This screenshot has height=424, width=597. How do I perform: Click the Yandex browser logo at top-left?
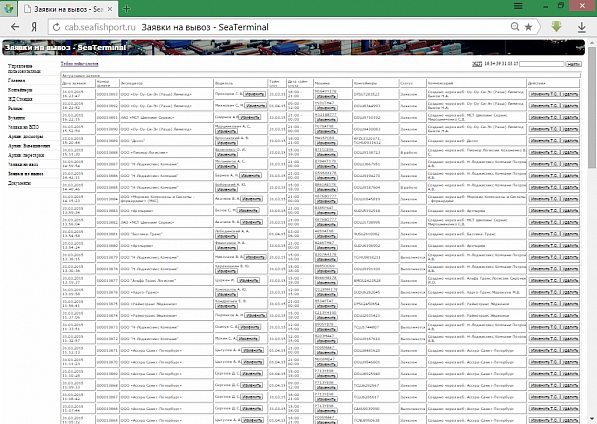tap(8, 8)
